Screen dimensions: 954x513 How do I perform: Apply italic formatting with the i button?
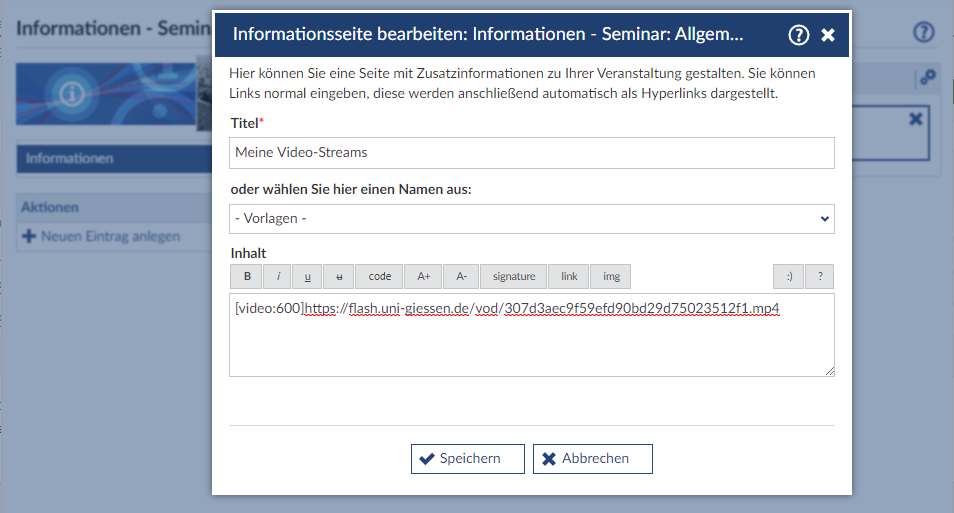point(277,277)
